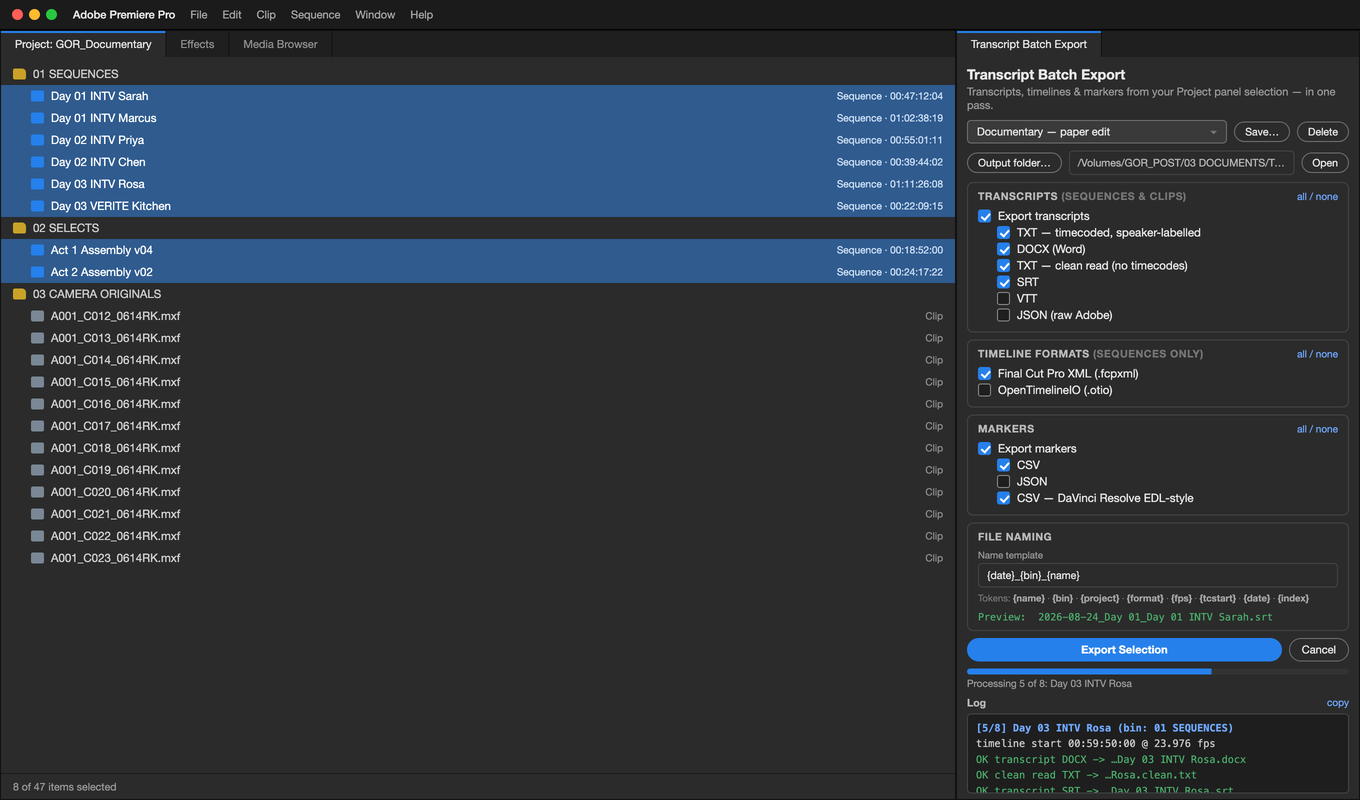Image resolution: width=1360 pixels, height=800 pixels.
Task: Click A001_C017_0614RK.mxf clip icon
Action: [x=37, y=426]
